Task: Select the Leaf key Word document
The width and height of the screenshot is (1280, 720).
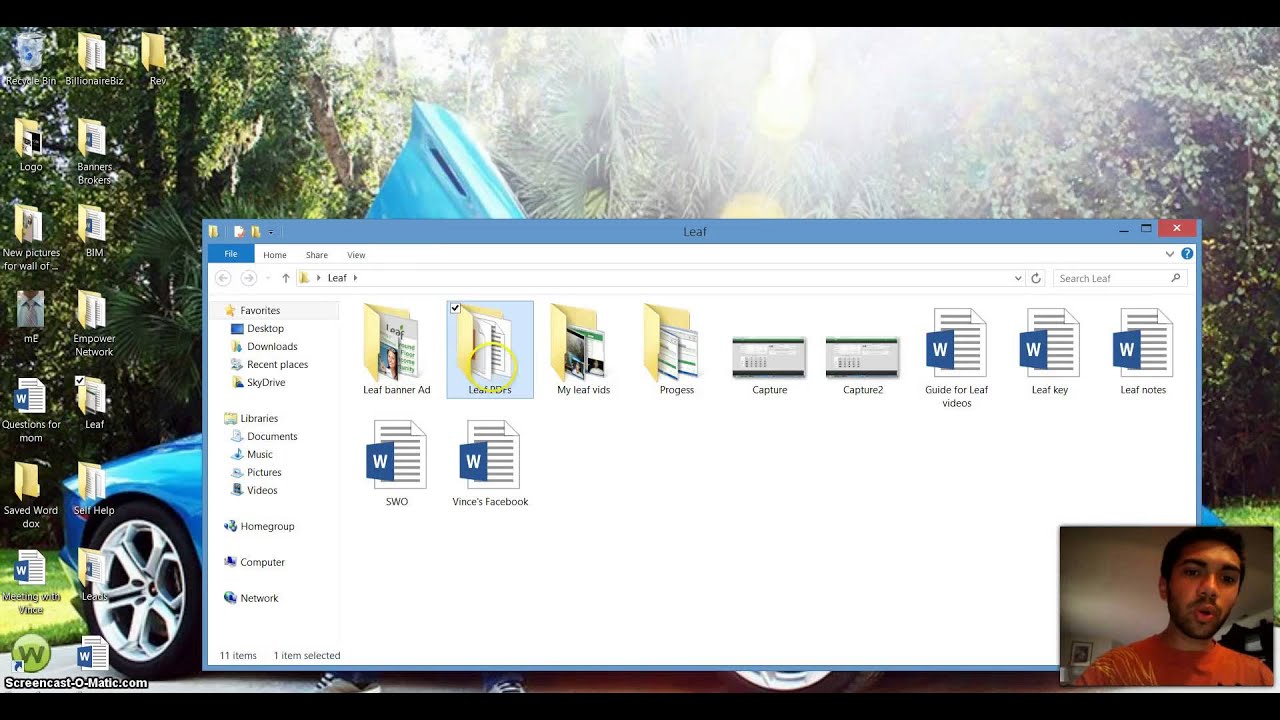Action: tap(1050, 350)
